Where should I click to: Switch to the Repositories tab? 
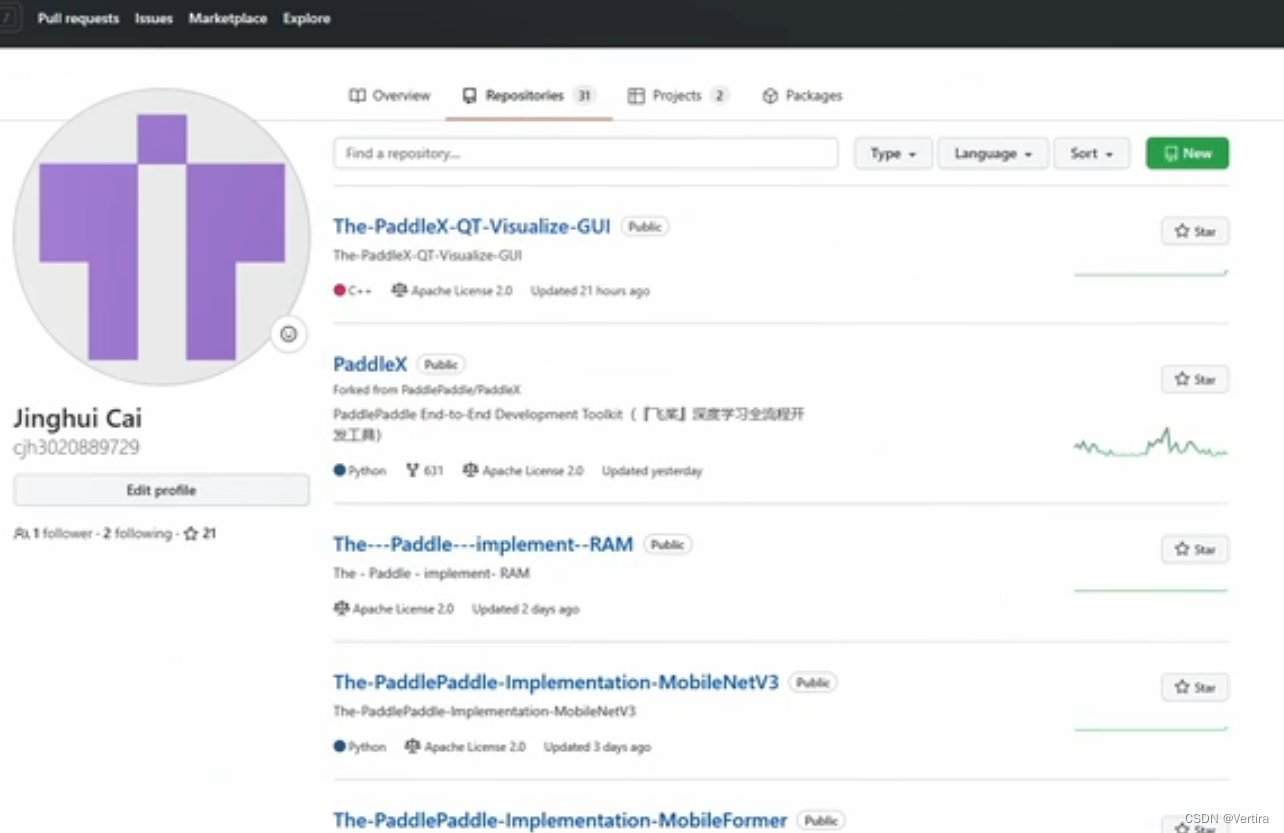click(529, 96)
